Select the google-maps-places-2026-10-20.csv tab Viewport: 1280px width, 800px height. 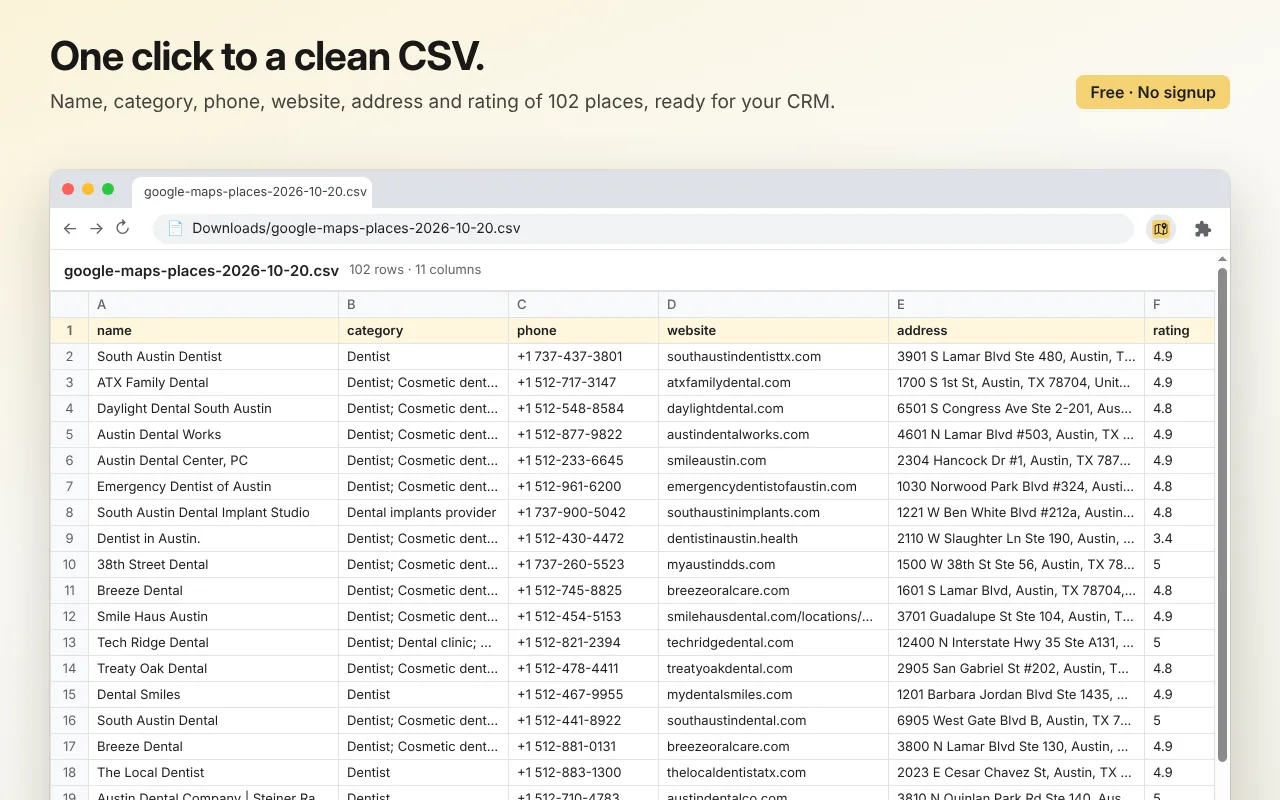click(x=254, y=191)
